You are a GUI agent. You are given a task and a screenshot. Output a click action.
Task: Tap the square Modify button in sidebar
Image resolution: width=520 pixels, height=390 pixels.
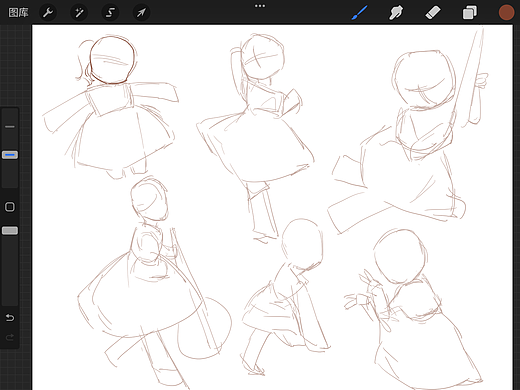pyautogui.click(x=10, y=207)
